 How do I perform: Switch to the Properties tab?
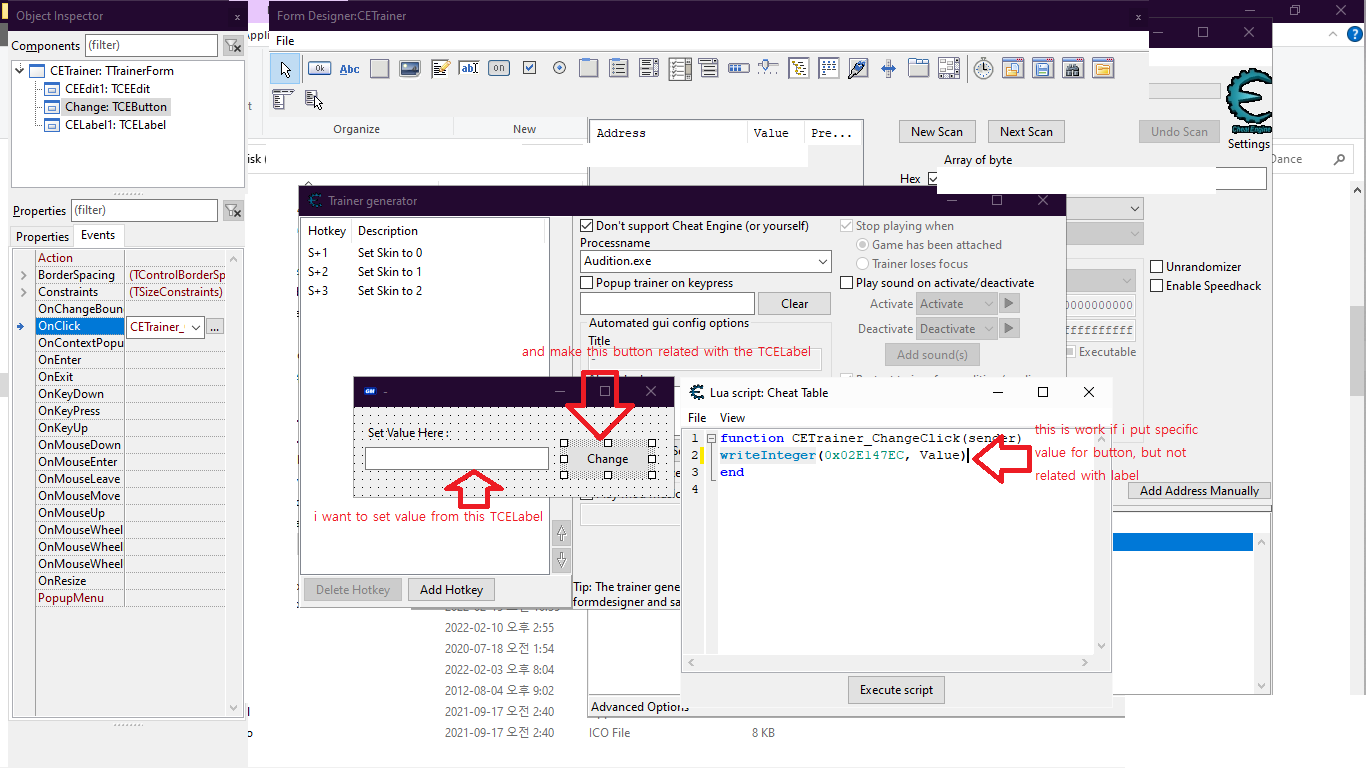tap(42, 237)
